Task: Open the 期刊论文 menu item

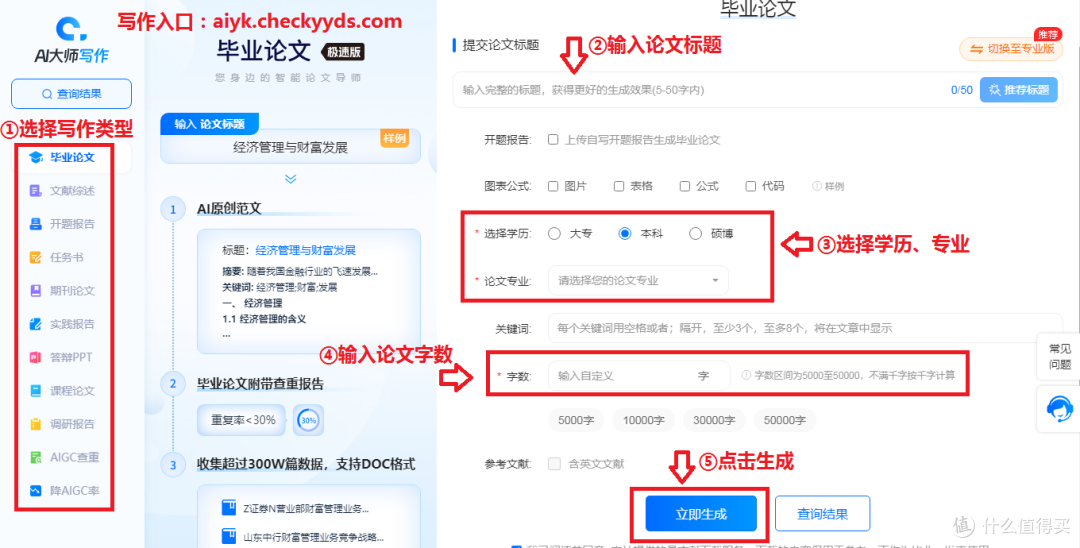Action: (x=72, y=291)
